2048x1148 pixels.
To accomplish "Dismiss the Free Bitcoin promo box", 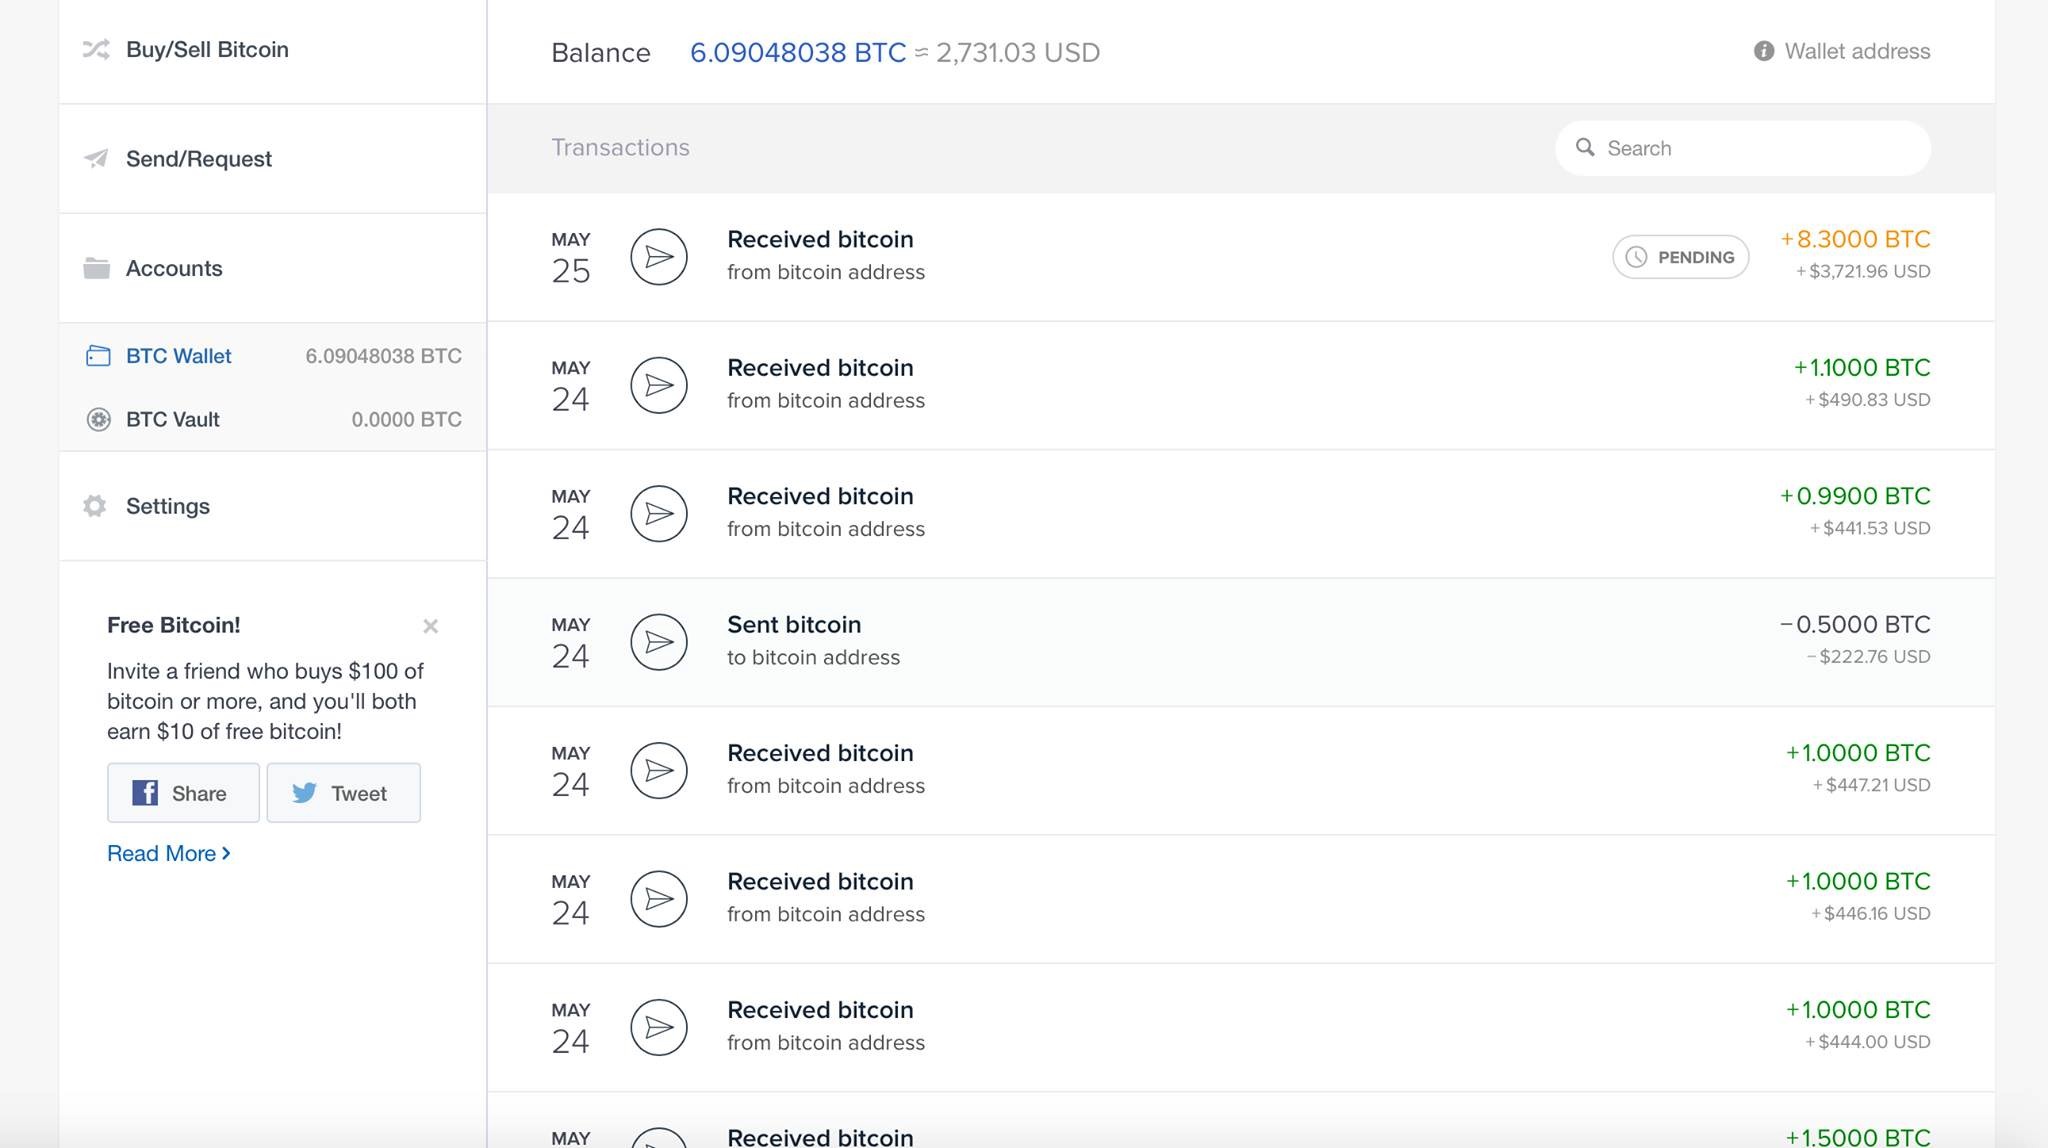I will (x=430, y=626).
